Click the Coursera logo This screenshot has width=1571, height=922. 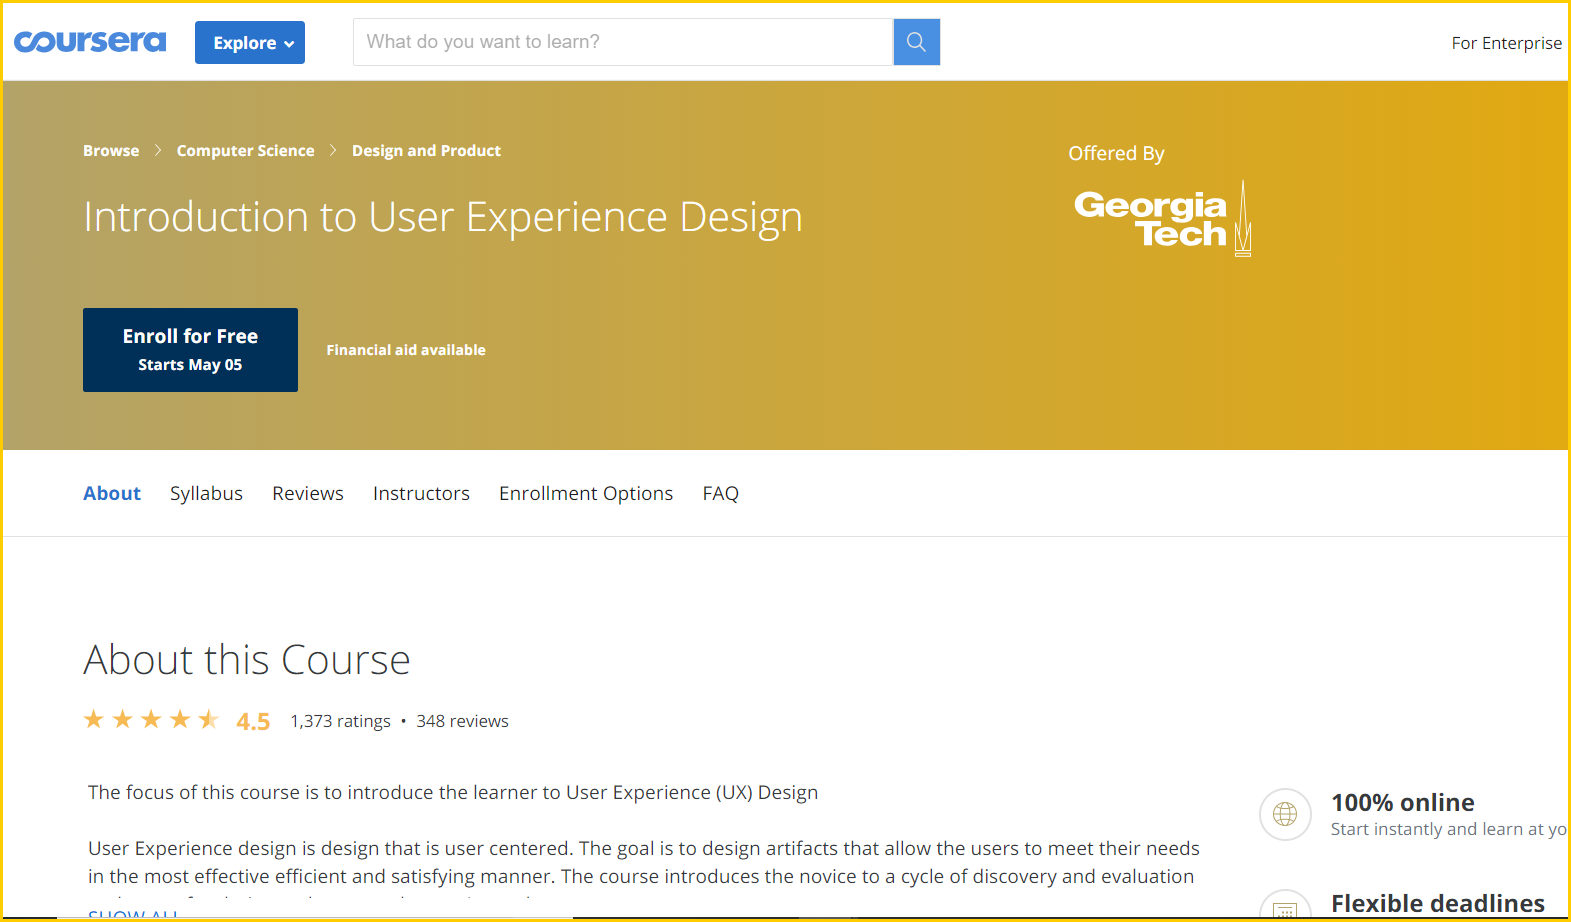click(90, 42)
